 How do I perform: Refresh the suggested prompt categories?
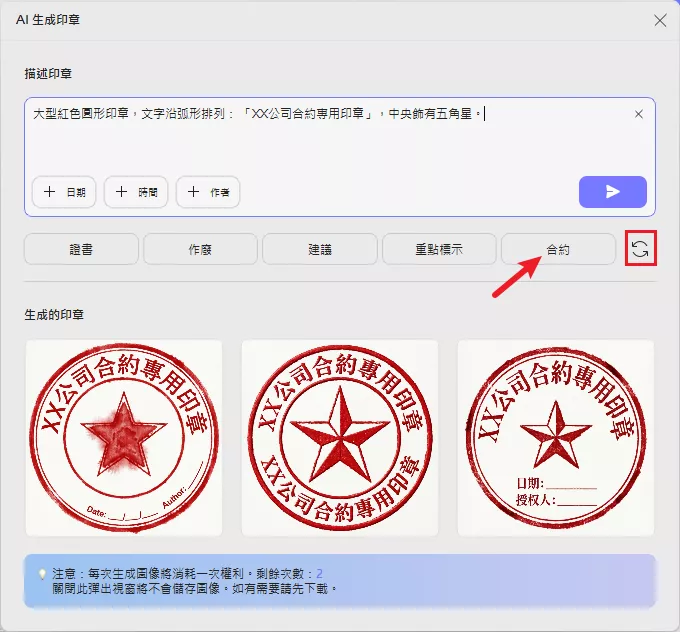click(x=640, y=249)
